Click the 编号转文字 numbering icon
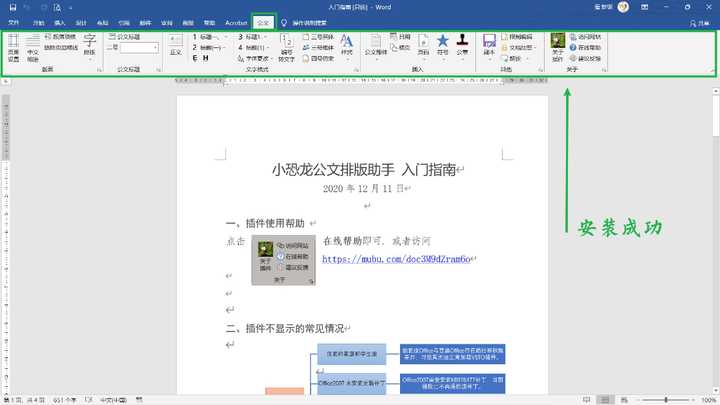The height and width of the screenshot is (405, 720). tap(287, 48)
